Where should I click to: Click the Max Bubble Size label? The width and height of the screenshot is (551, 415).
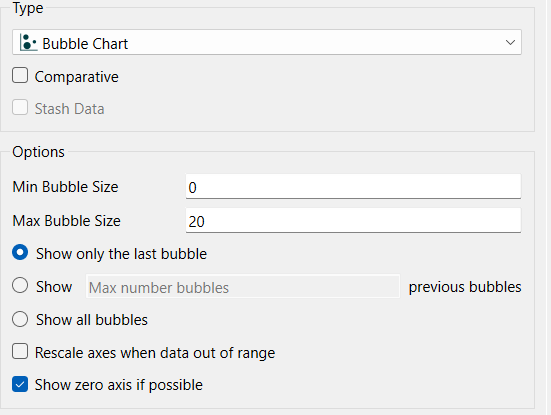point(66,221)
